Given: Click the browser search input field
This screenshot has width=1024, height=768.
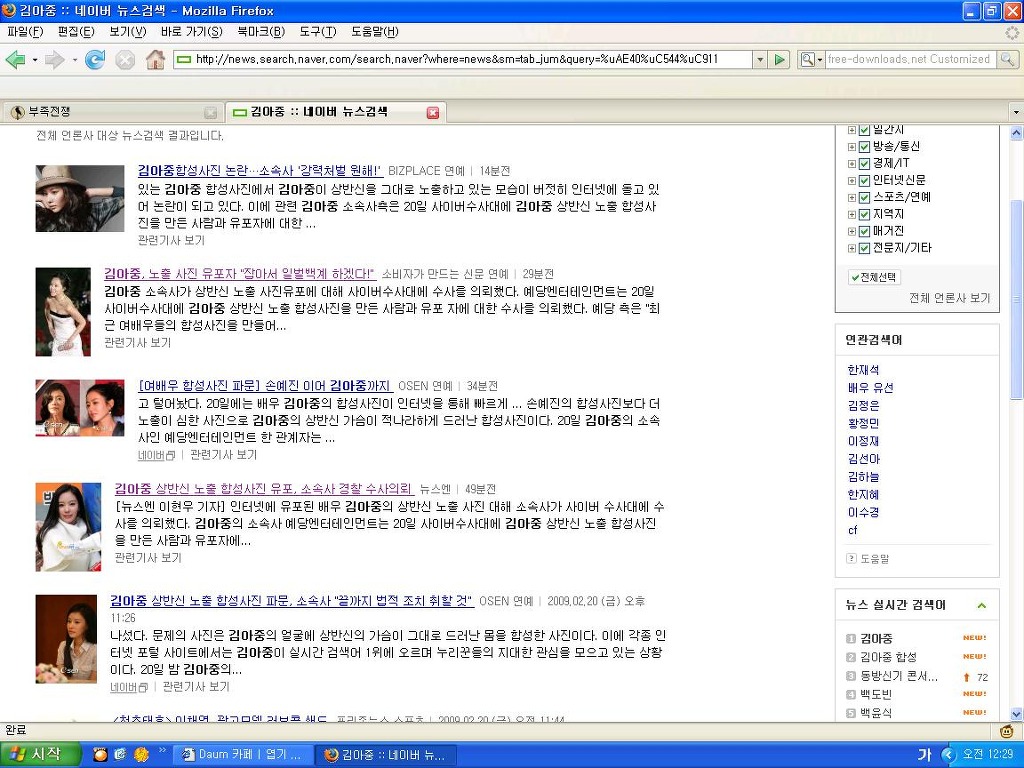Looking at the screenshot, I should 910,59.
